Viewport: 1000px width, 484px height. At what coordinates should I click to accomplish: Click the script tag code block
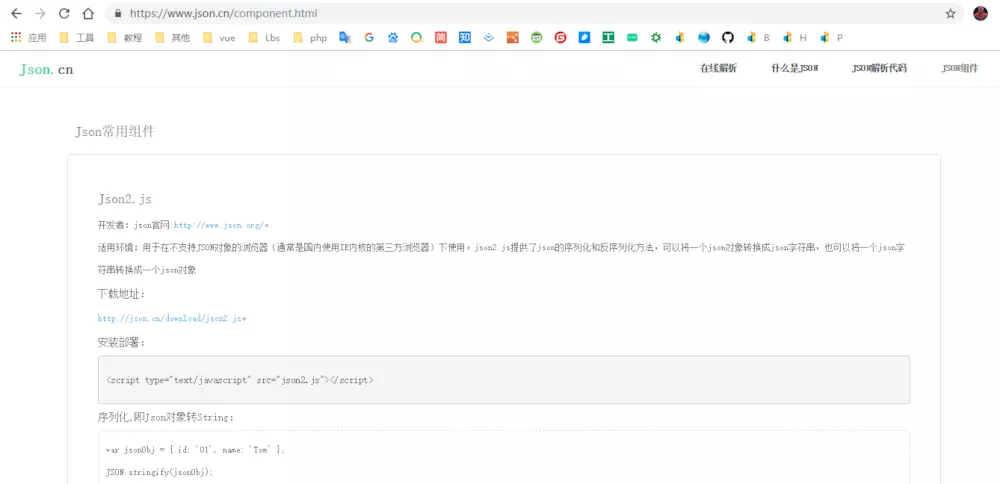pyautogui.click(x=504, y=379)
